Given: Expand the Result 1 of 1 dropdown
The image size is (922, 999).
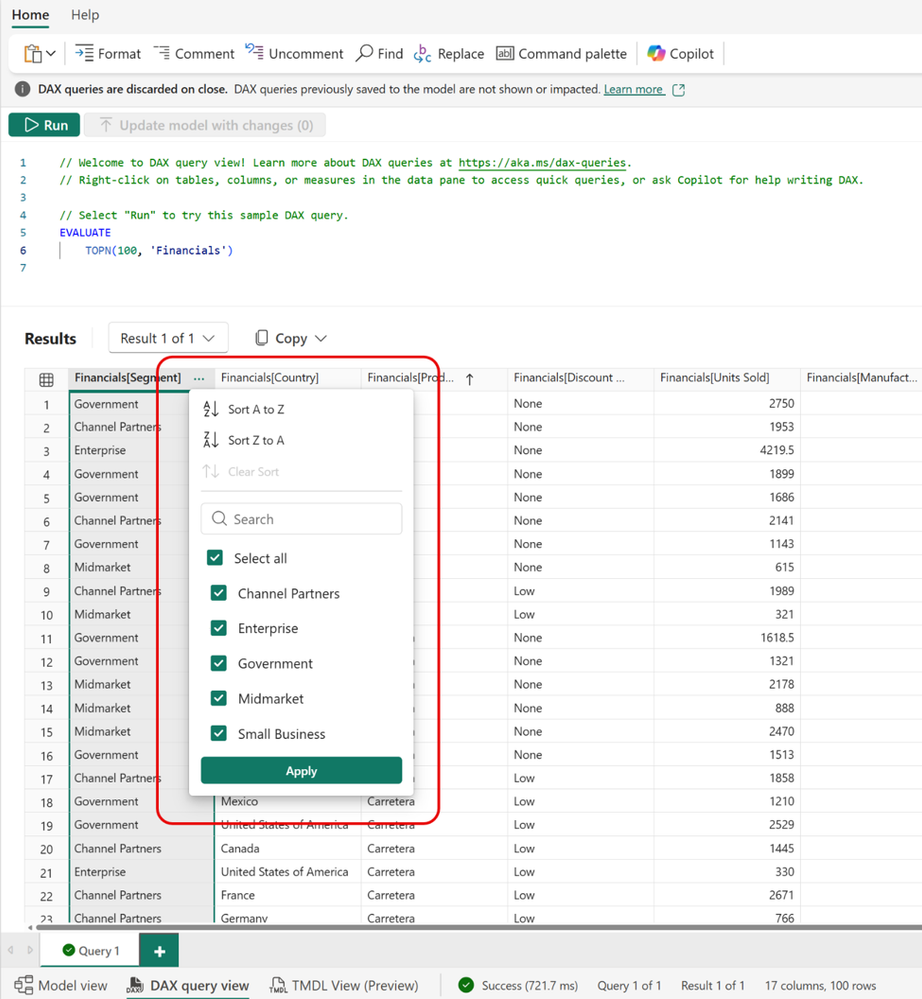Looking at the screenshot, I should tap(168, 338).
